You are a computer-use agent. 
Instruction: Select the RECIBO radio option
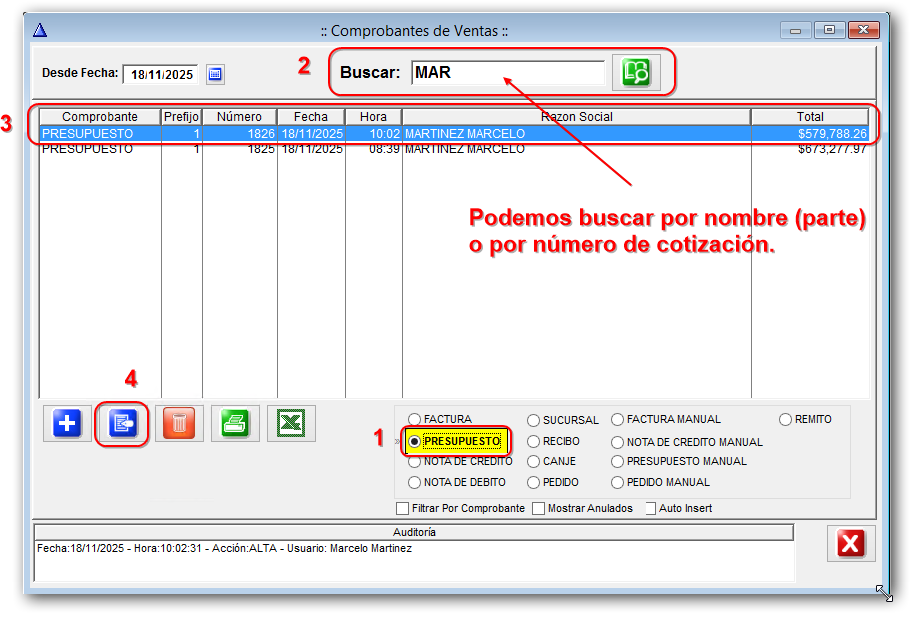(x=534, y=441)
